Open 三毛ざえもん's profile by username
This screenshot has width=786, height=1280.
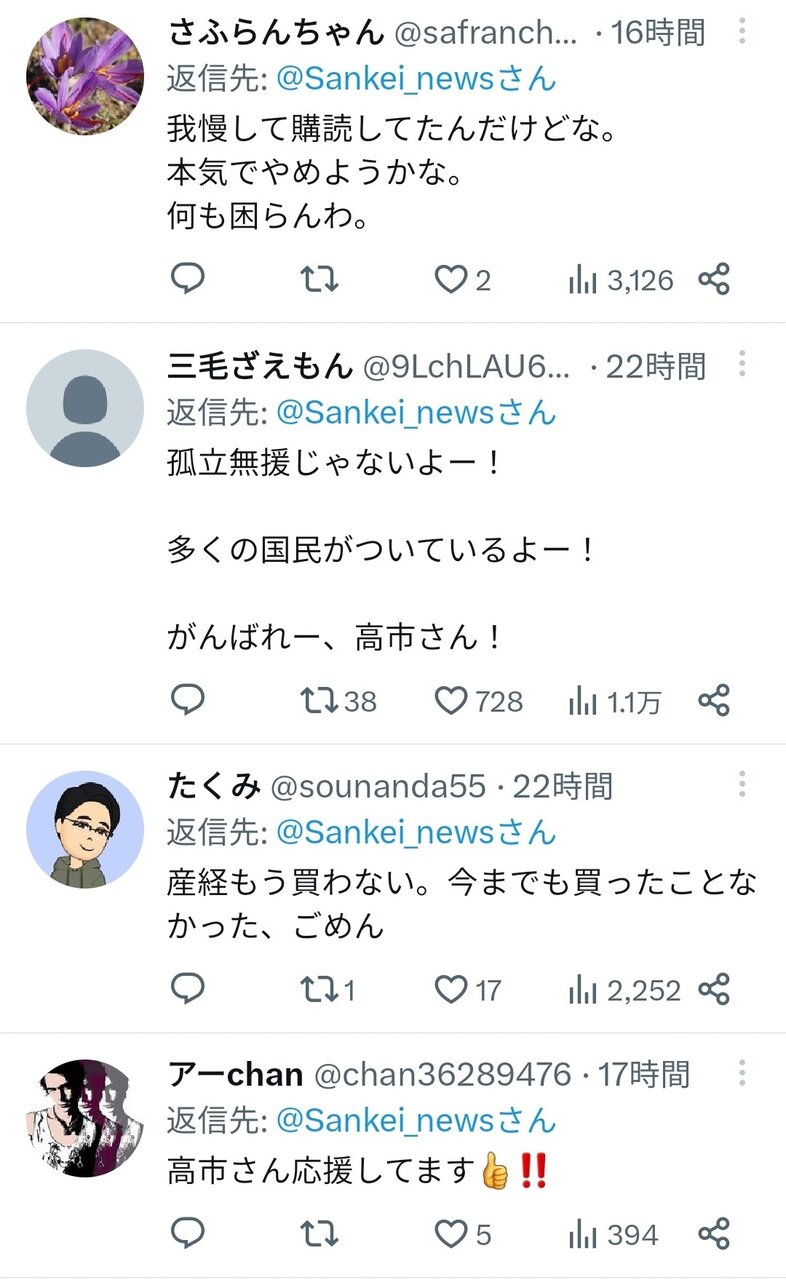pos(260,367)
